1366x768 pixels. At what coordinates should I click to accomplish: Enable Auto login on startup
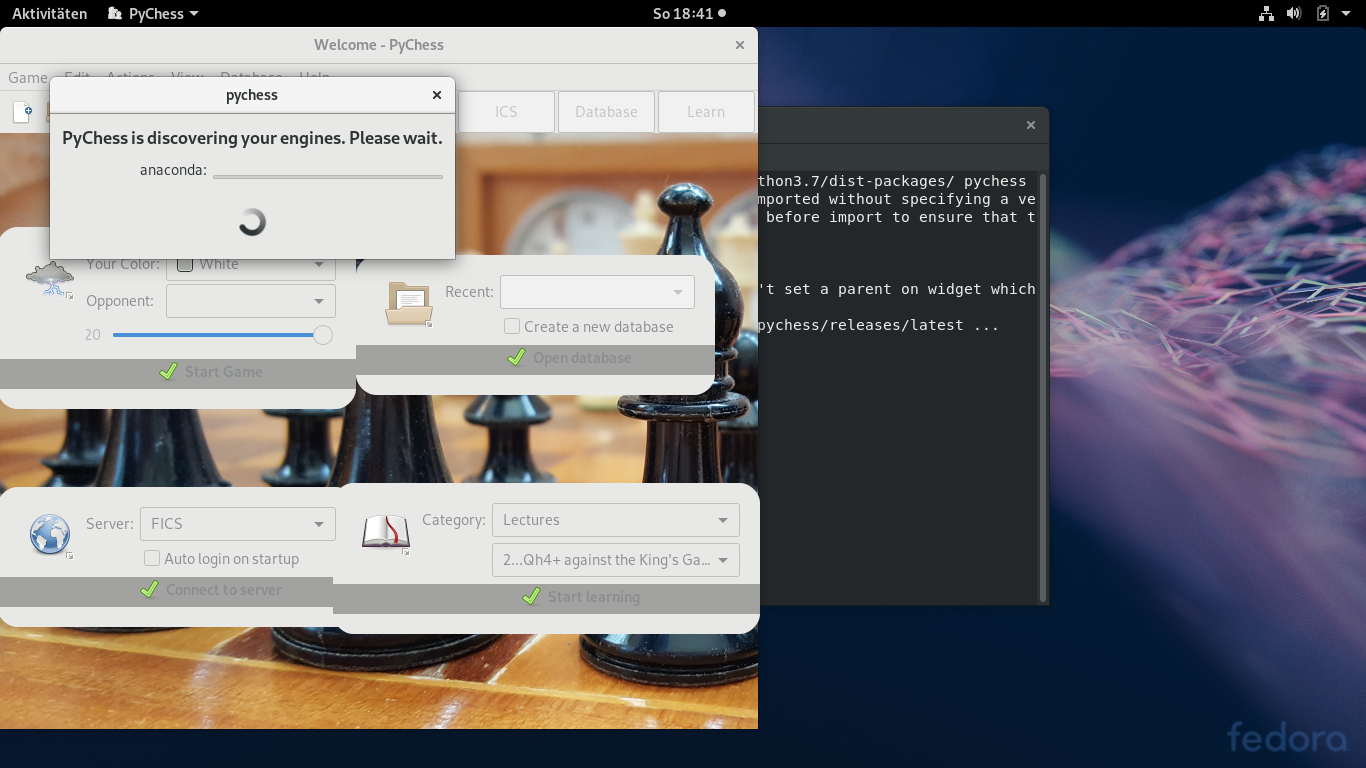point(151,558)
